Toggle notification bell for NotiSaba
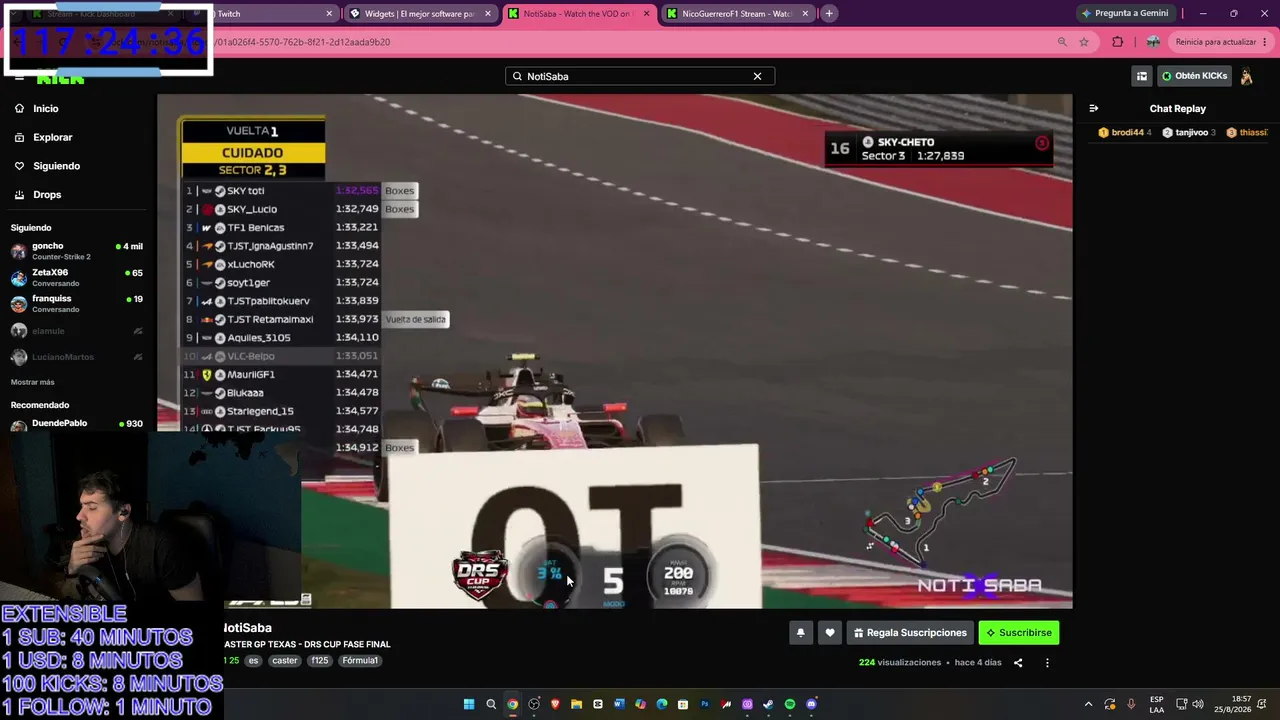Viewport: 1280px width, 720px height. 800,632
